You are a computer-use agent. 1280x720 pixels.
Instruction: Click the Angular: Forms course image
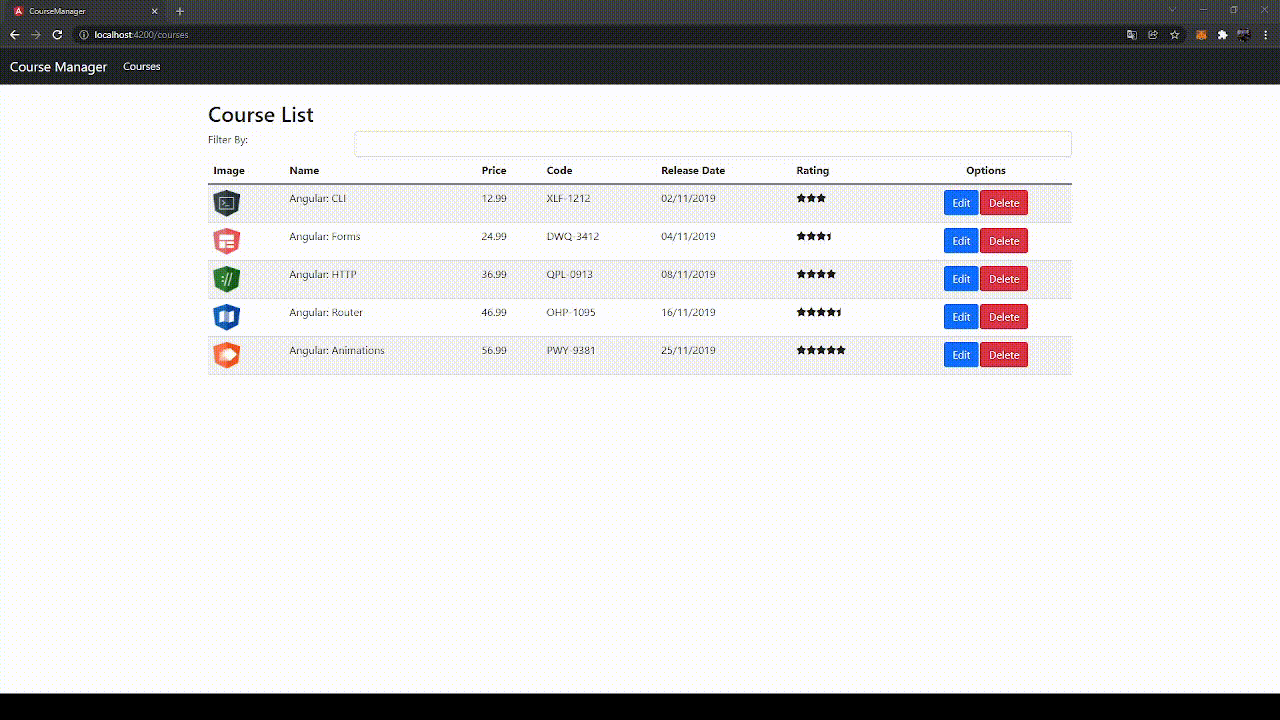point(227,241)
